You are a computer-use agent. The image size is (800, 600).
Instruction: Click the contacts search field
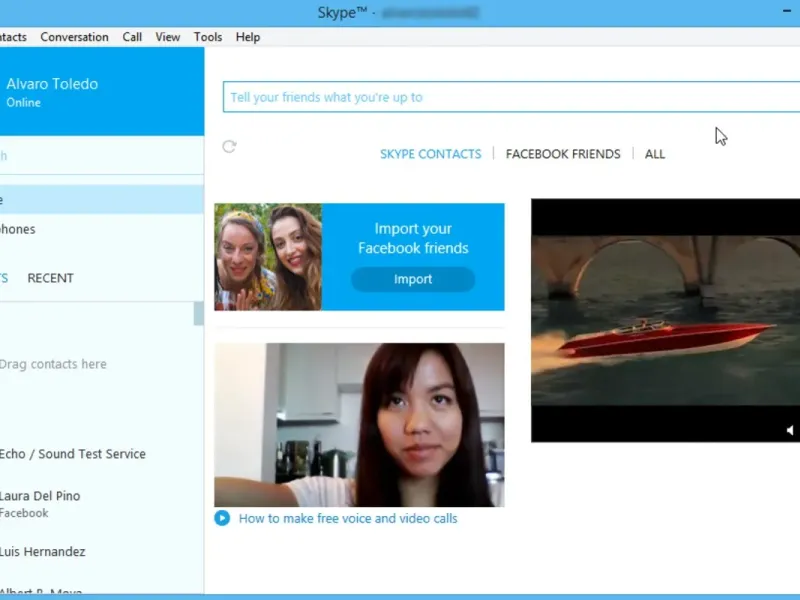[x=102, y=156]
